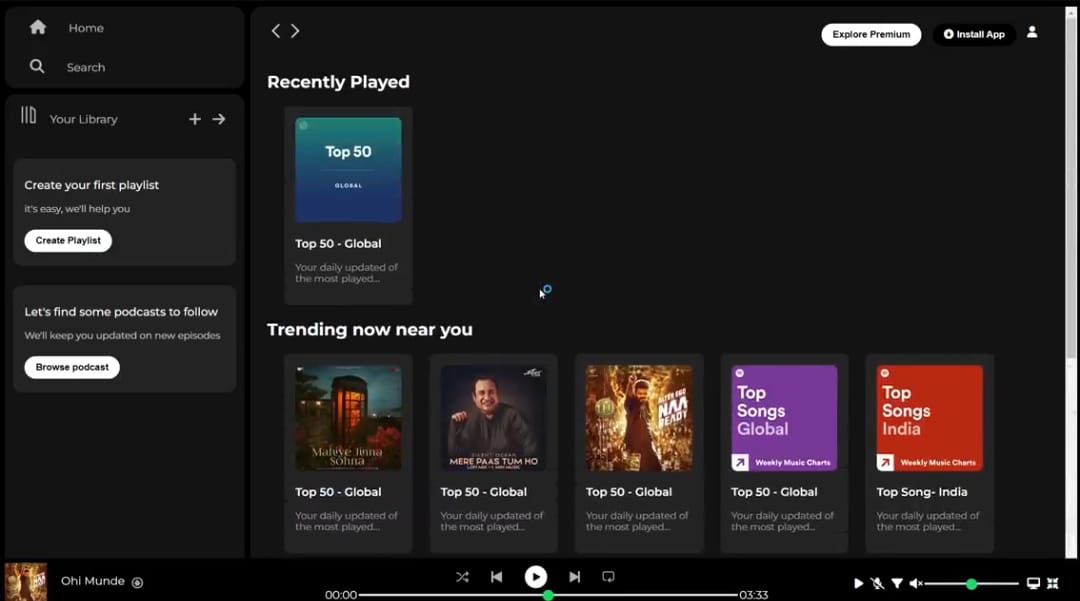The width and height of the screenshot is (1080, 601).
Task: Open the filter funnel icon
Action: coord(897,583)
